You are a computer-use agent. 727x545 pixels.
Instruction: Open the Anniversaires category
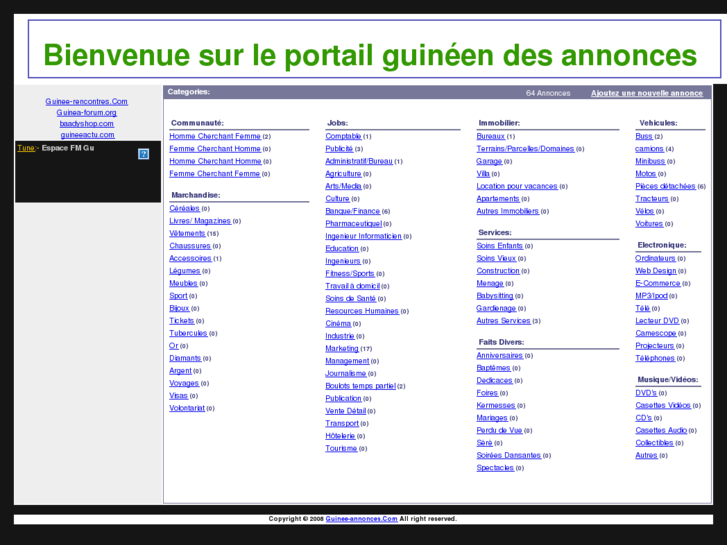tap(500, 355)
